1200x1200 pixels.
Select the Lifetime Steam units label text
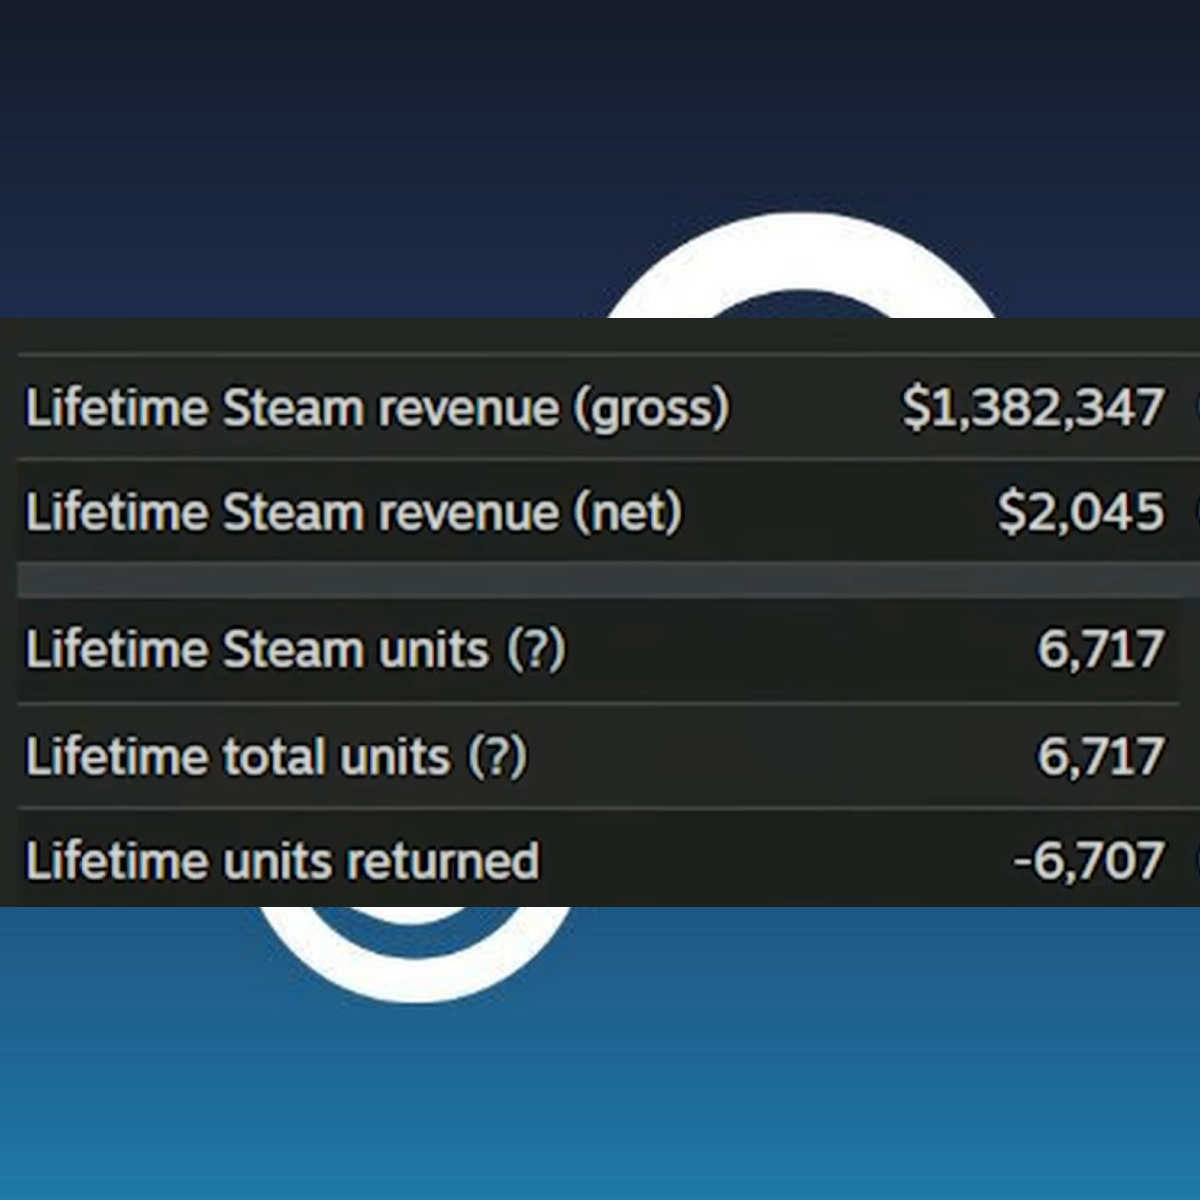coord(257,650)
